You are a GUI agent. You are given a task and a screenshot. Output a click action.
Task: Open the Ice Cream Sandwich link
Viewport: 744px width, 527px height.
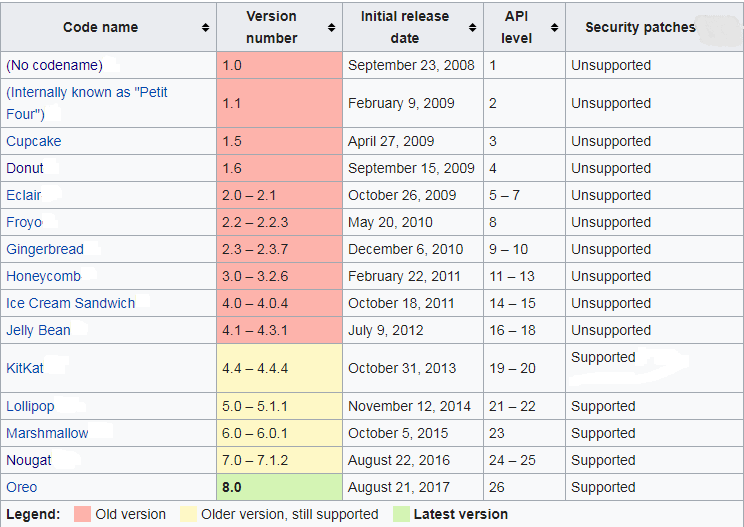point(71,303)
